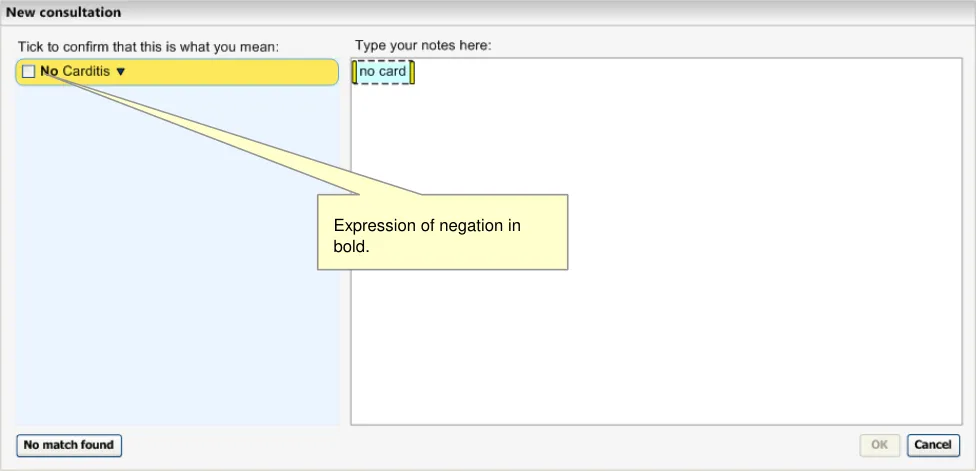Click the "no card" highlighted token

click(383, 72)
